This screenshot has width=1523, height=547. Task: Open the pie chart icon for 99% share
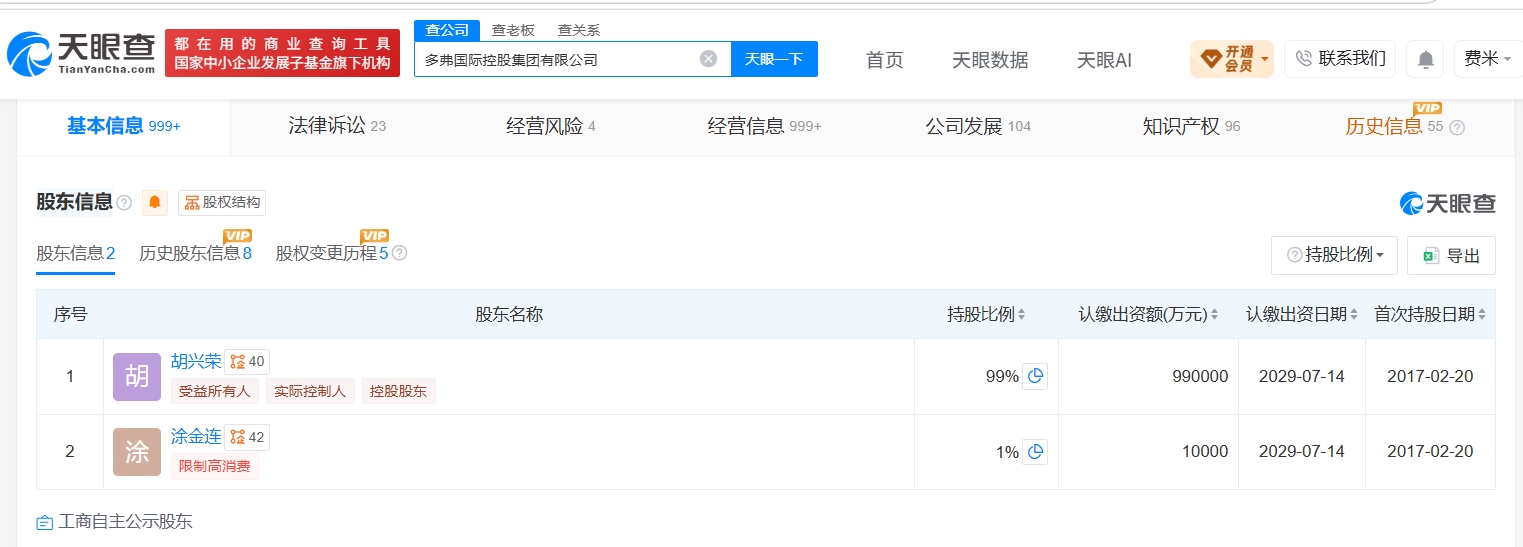(x=1036, y=376)
